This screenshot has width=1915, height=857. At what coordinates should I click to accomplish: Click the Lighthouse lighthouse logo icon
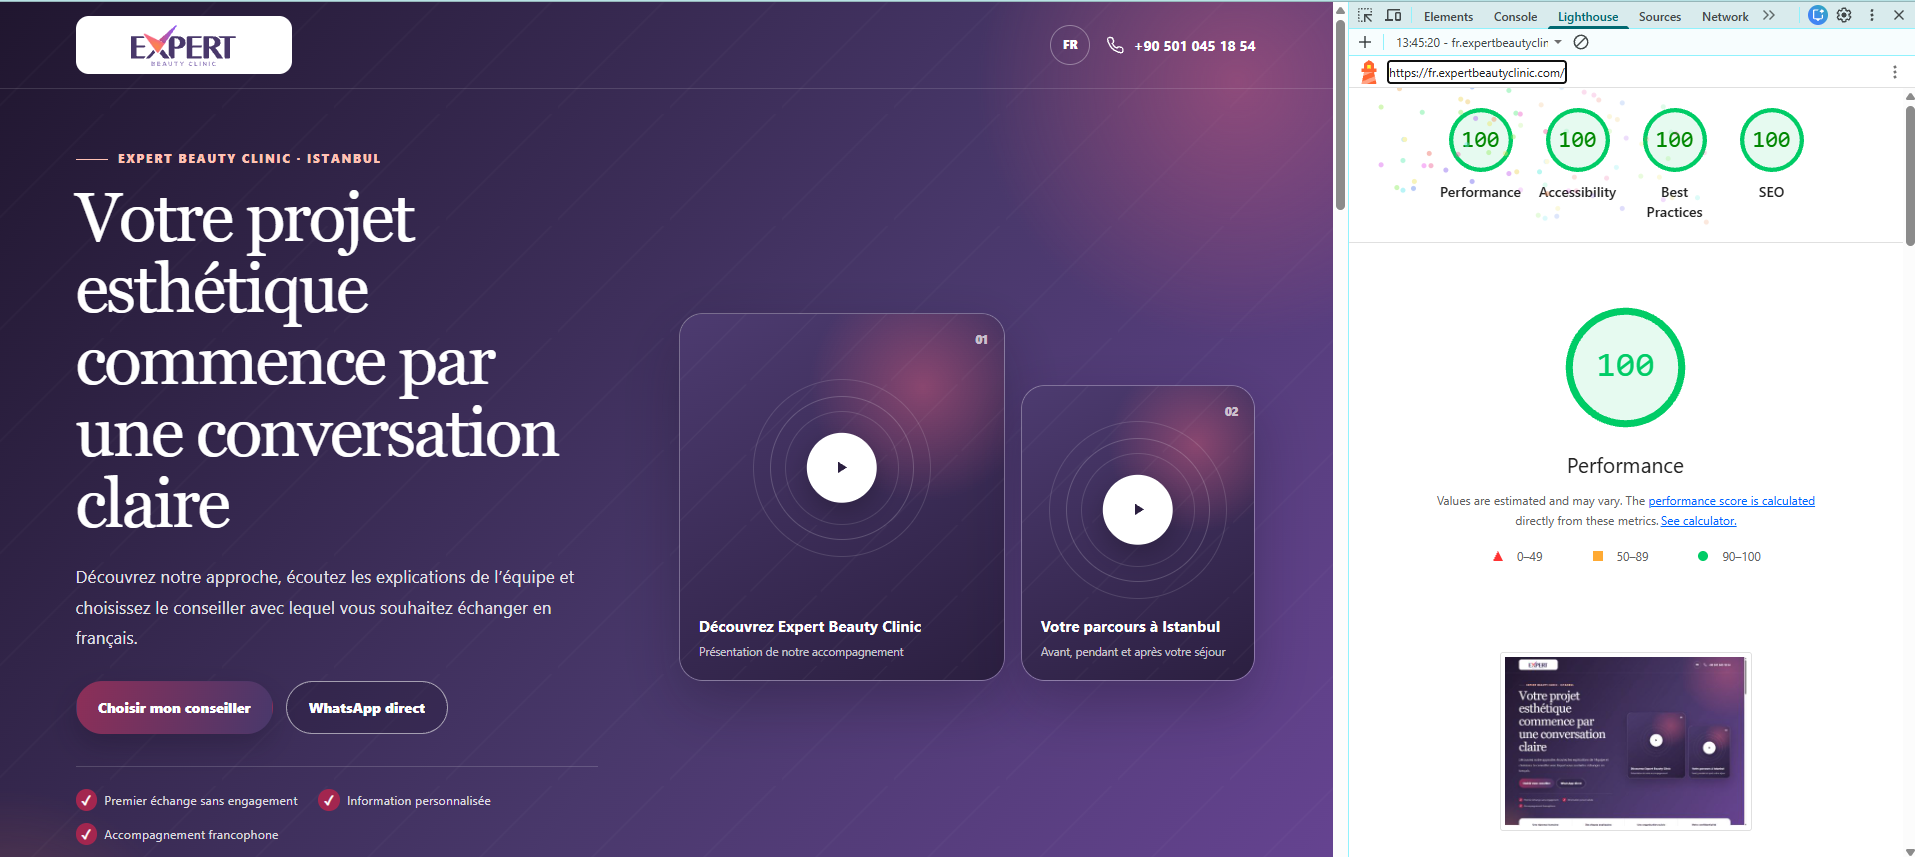click(1369, 72)
